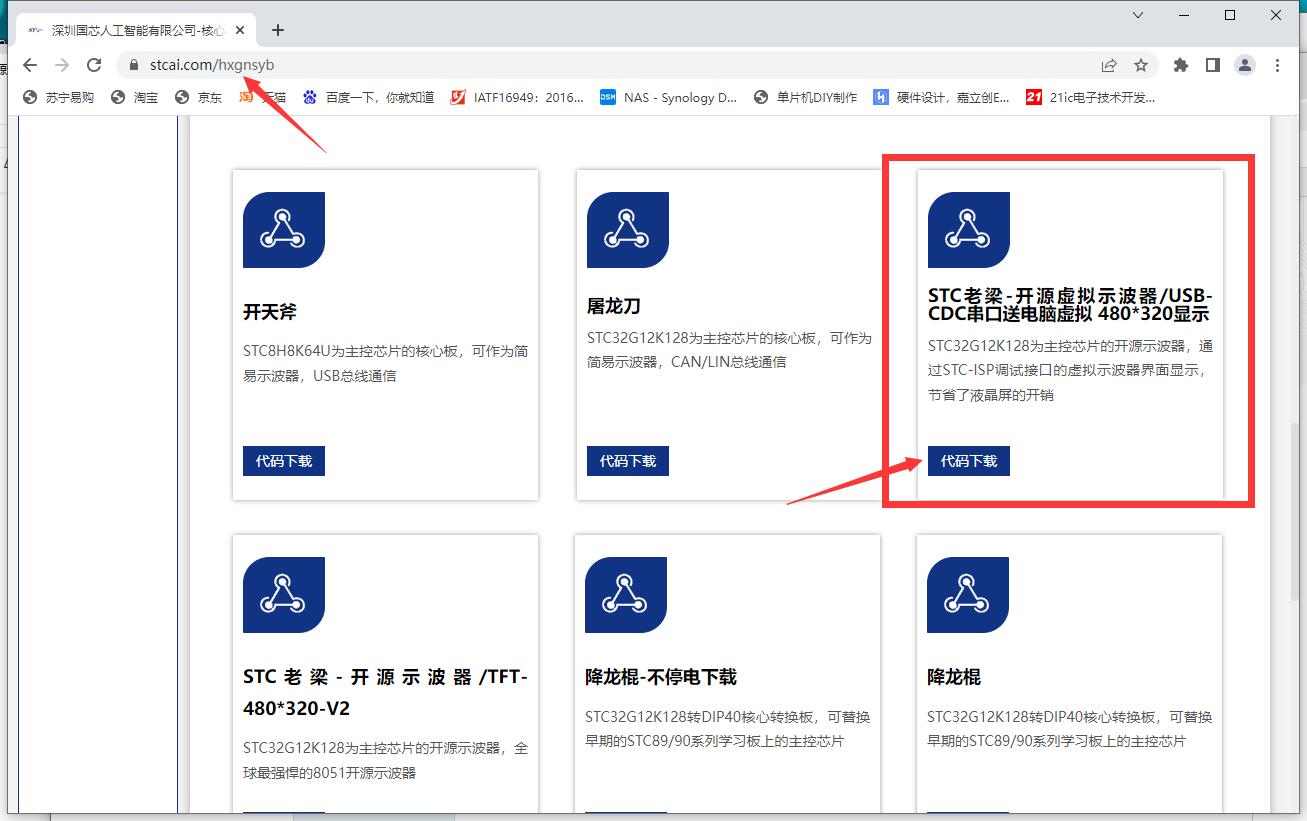Open 百度一下，你就知道 bookmark
1307x821 pixels.
(x=369, y=97)
